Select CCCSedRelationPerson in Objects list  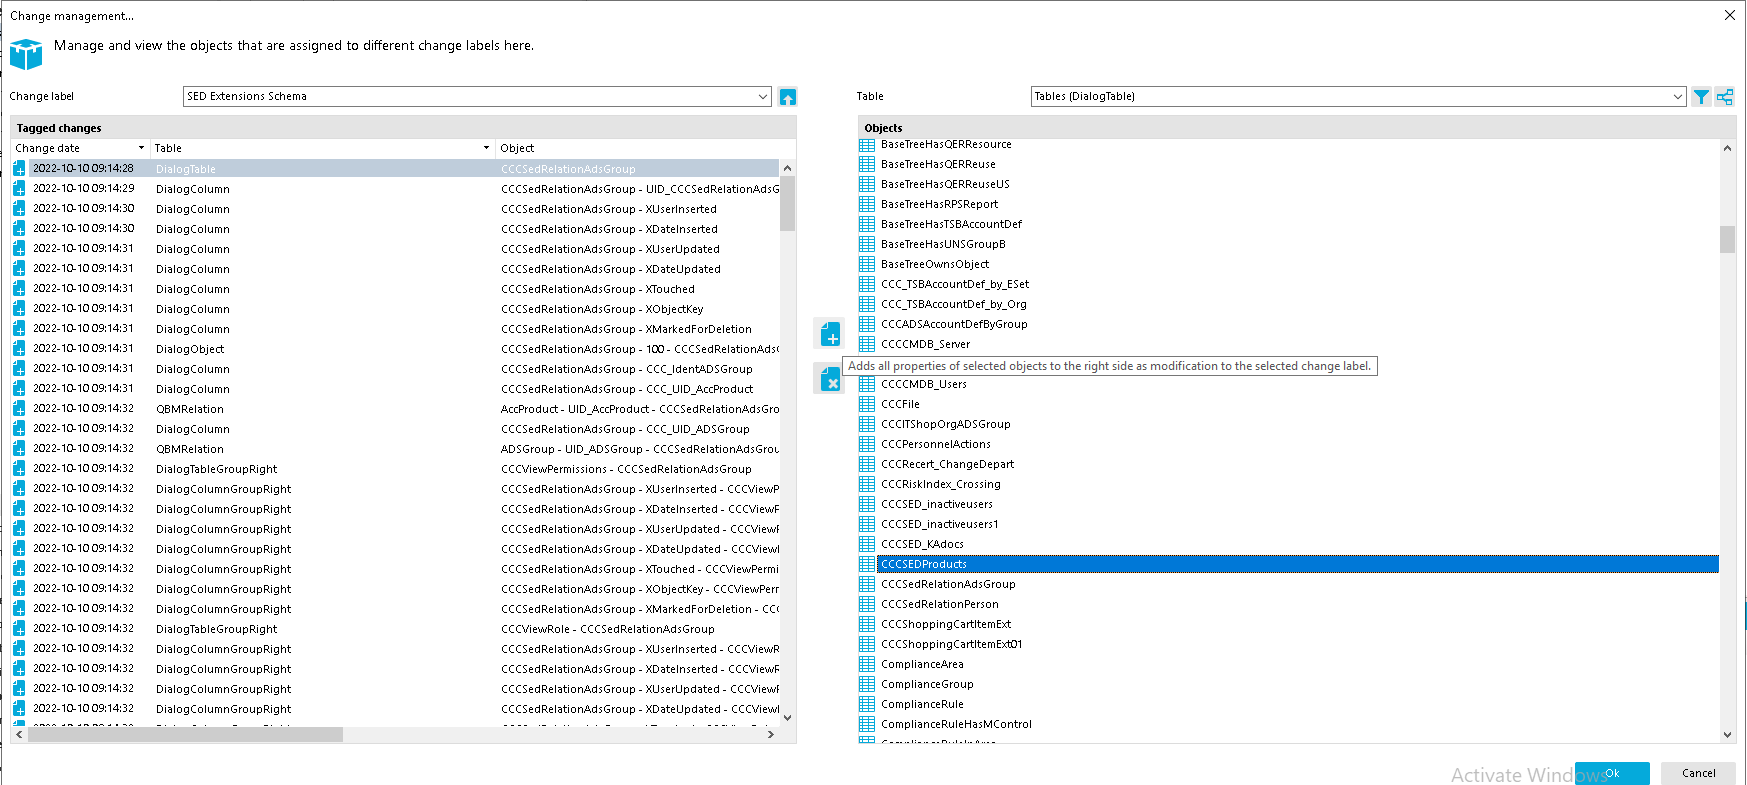(939, 604)
